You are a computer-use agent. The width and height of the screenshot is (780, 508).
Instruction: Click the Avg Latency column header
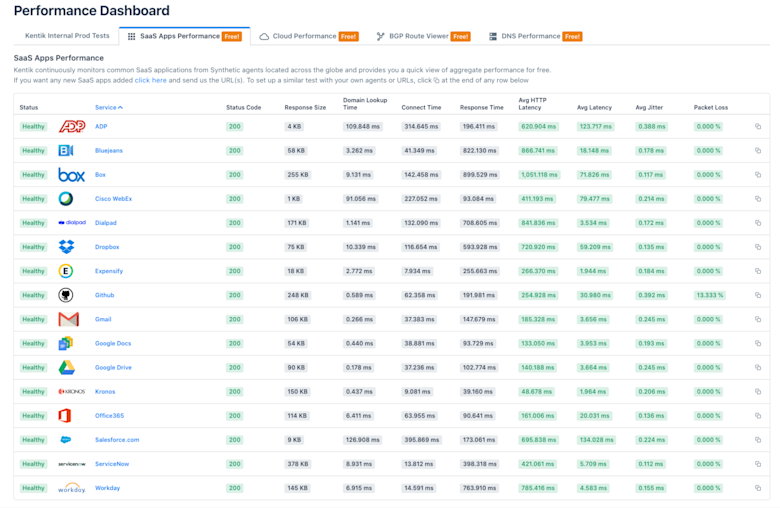(x=594, y=107)
